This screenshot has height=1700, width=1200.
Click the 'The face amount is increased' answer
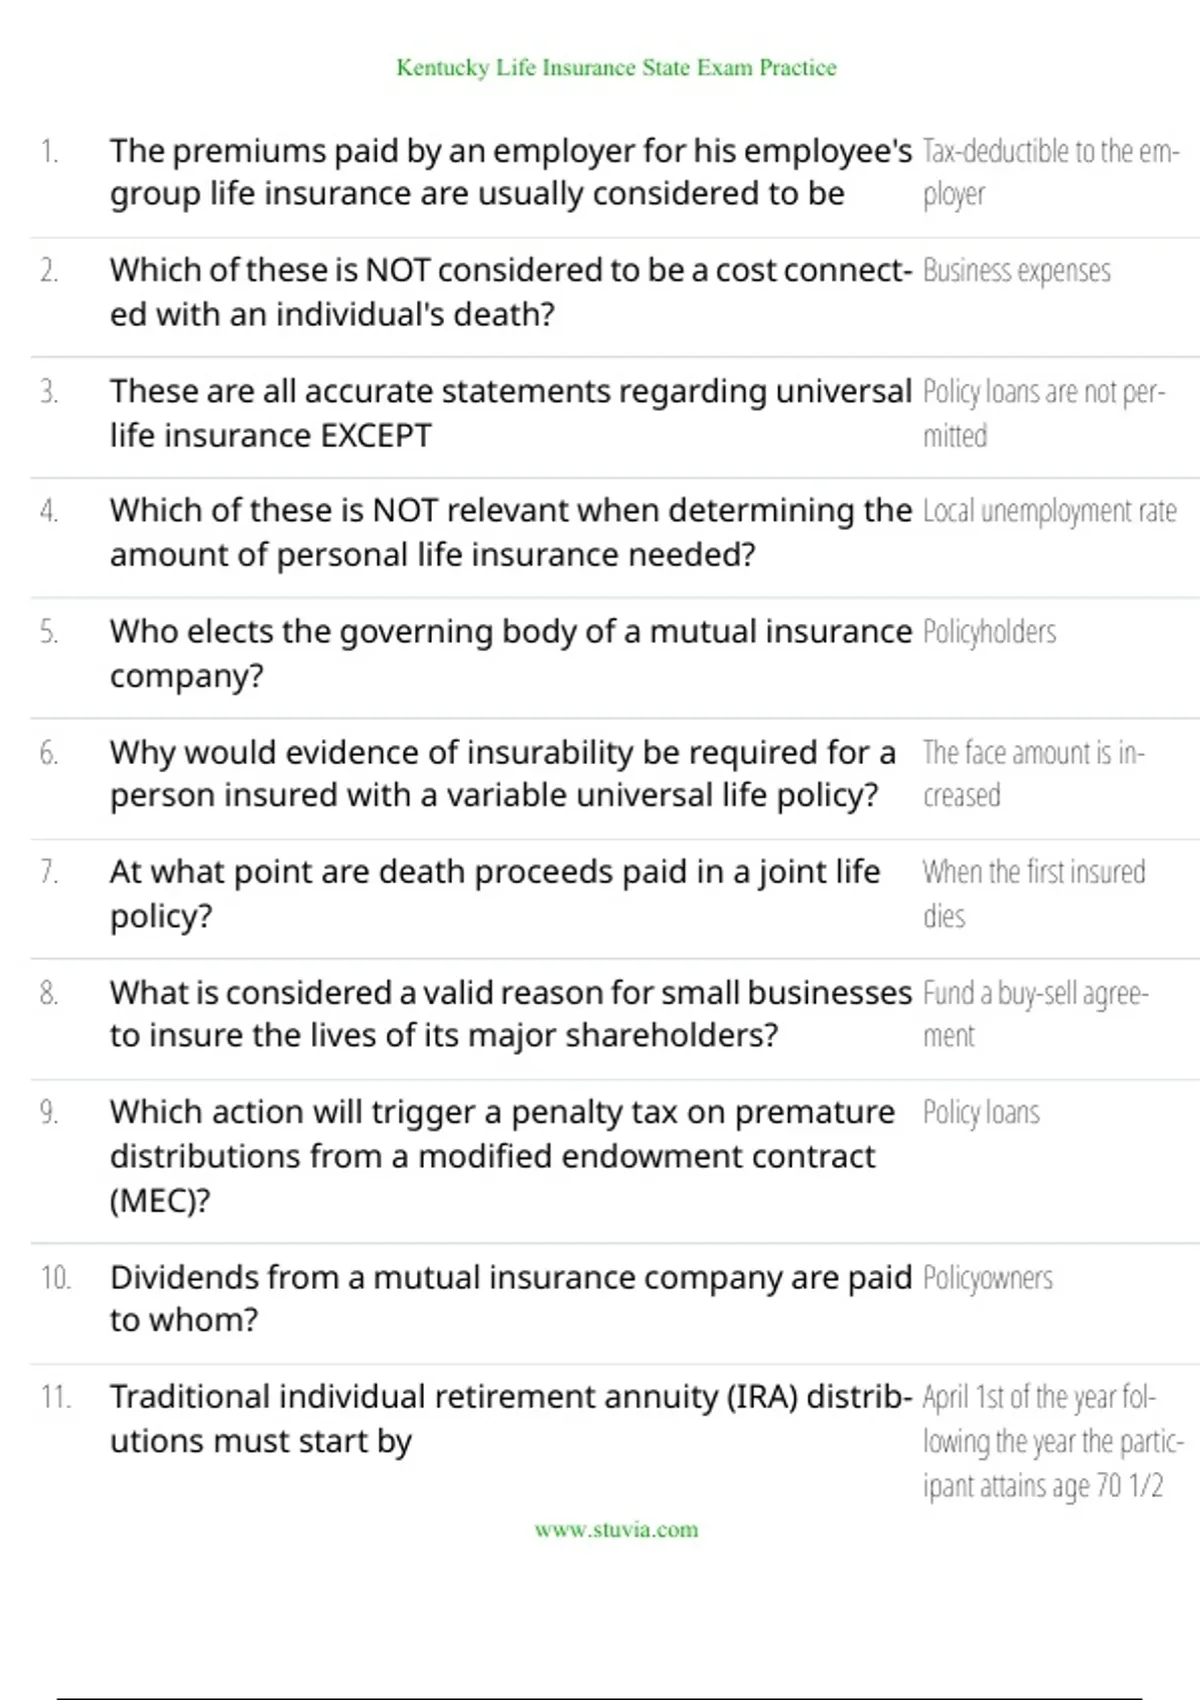pos(1033,773)
